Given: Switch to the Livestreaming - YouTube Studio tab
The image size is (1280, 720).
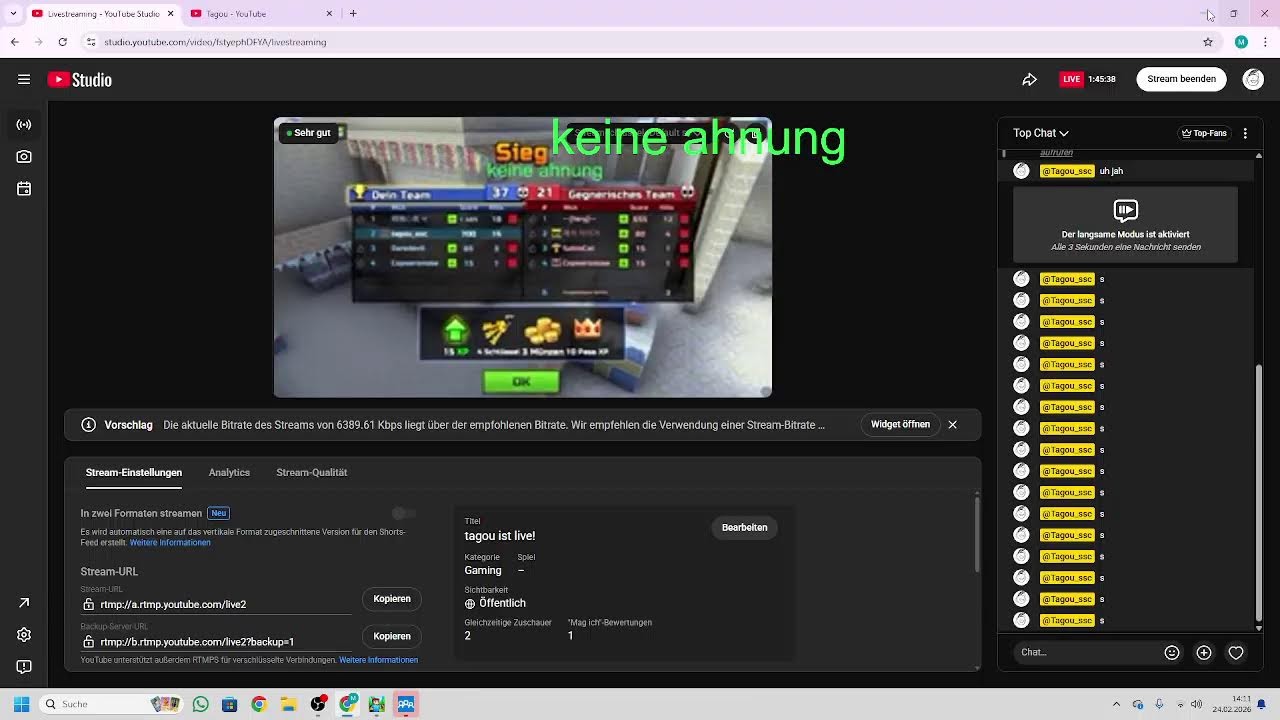Looking at the screenshot, I should tap(103, 14).
